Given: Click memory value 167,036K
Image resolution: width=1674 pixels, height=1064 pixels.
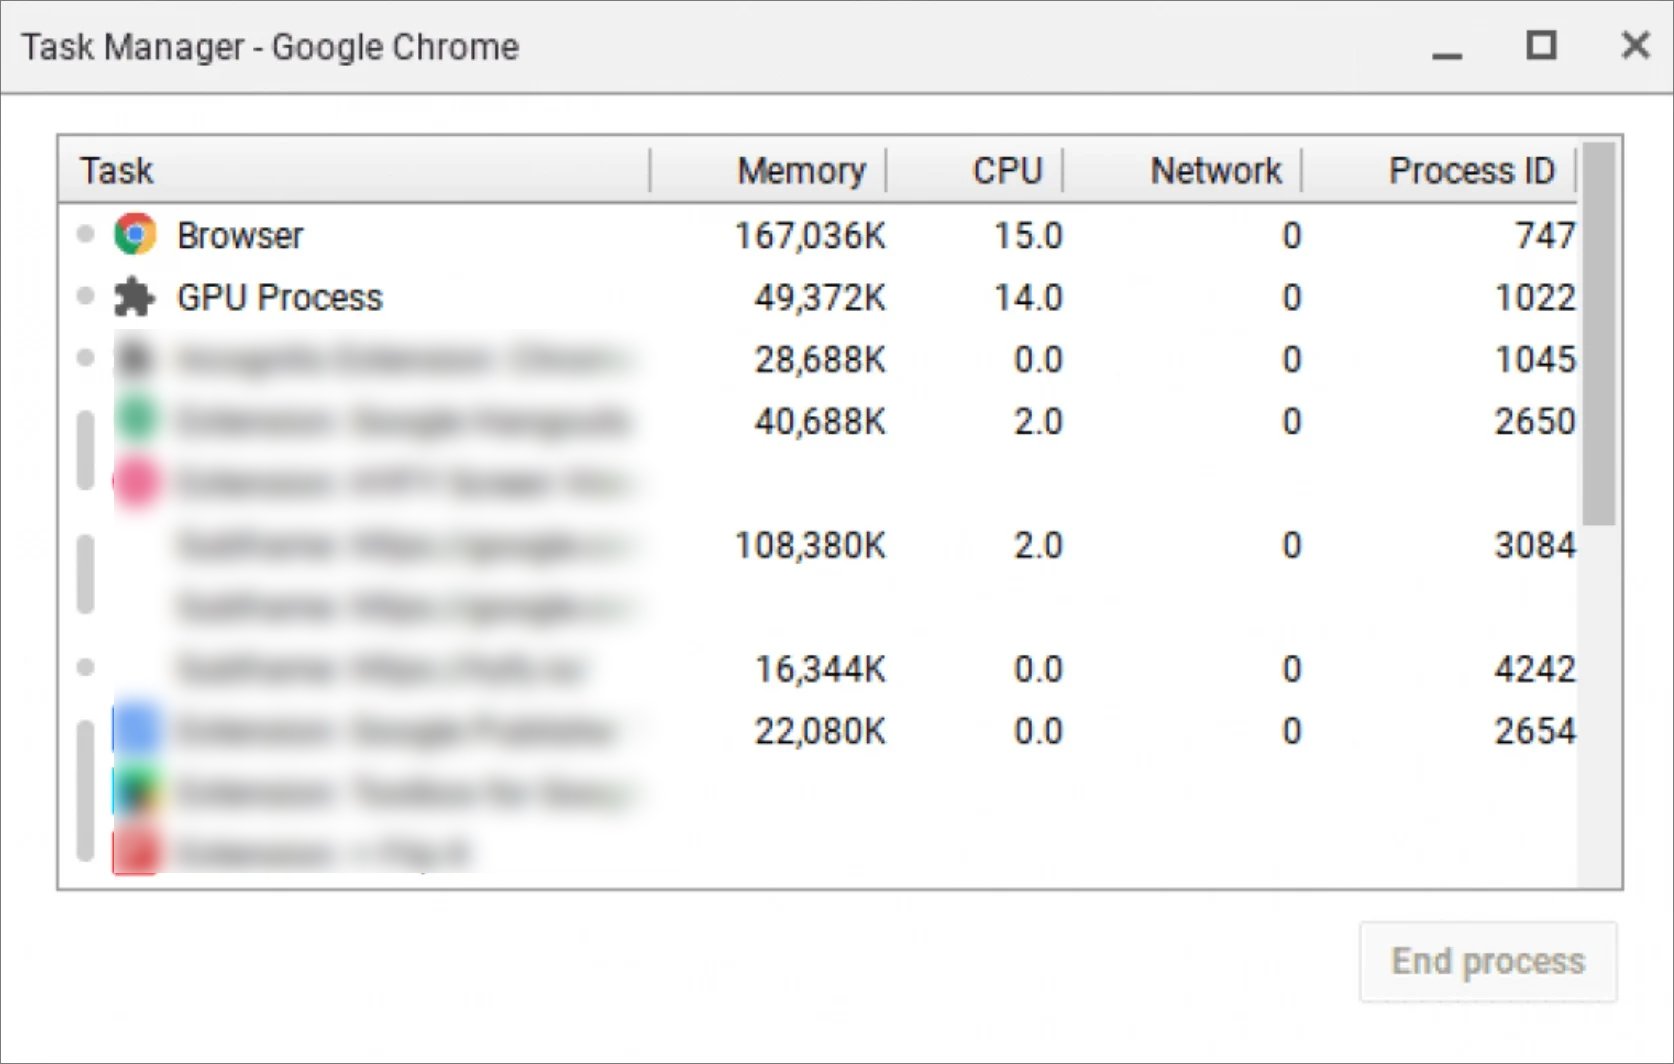Looking at the screenshot, I should click(x=810, y=236).
